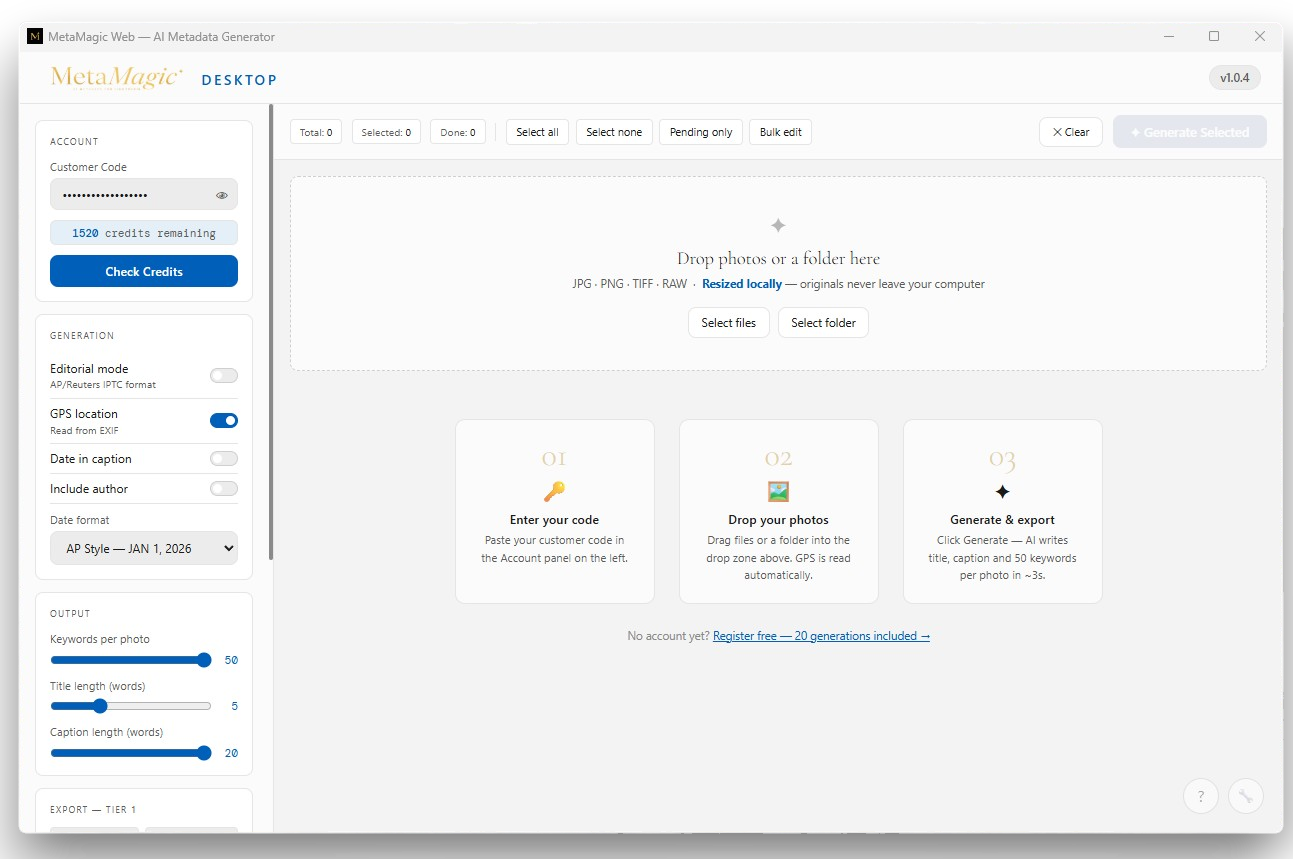
Task: Click the v1.0.4 version badge
Action: click(x=1235, y=77)
